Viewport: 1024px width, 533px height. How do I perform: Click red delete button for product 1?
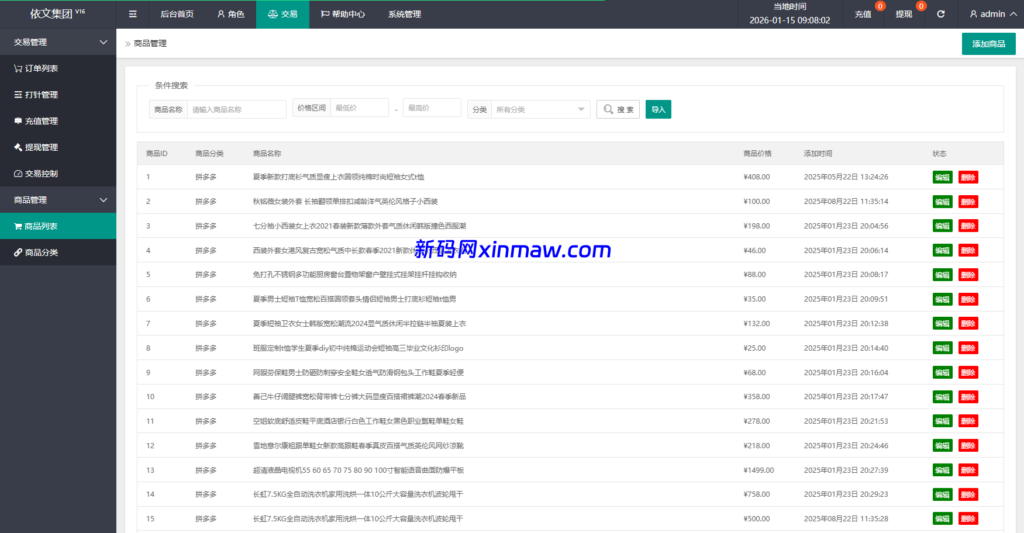968,177
